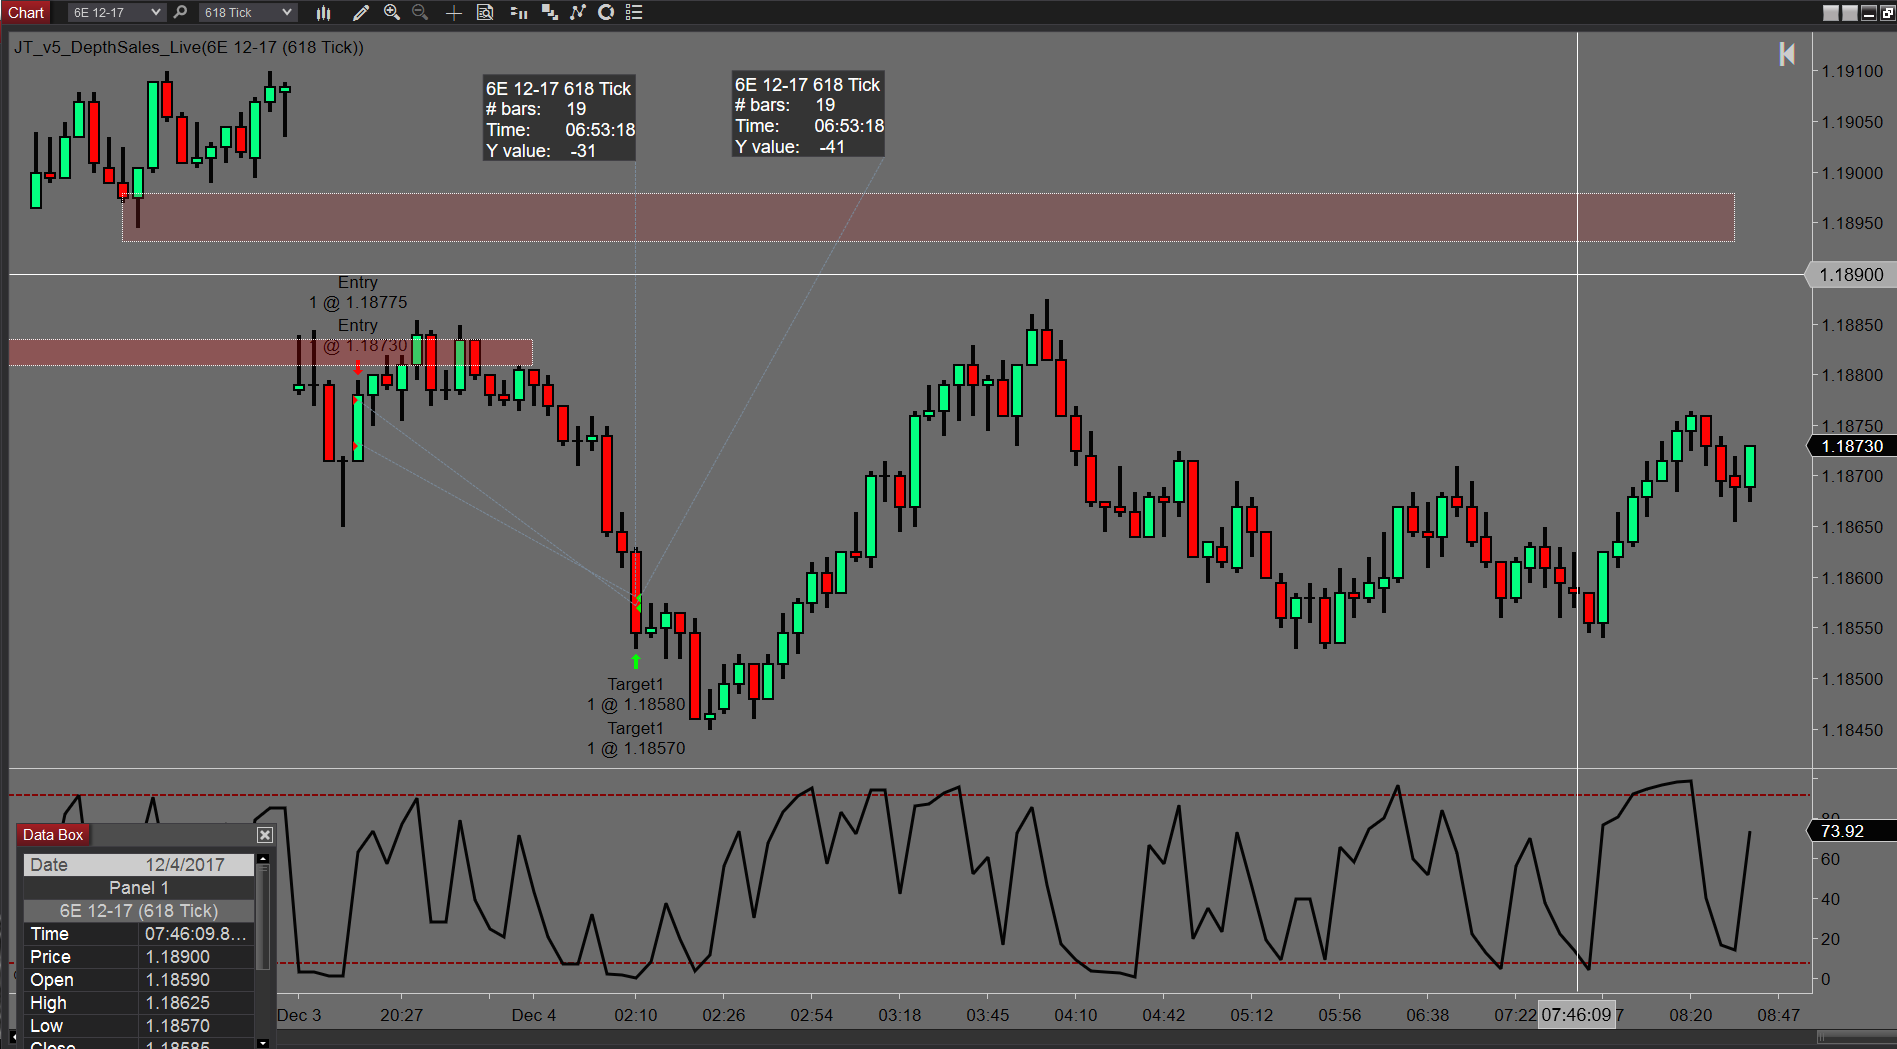The height and width of the screenshot is (1049, 1897).
Task: Close the Data Box panel
Action: 265,835
